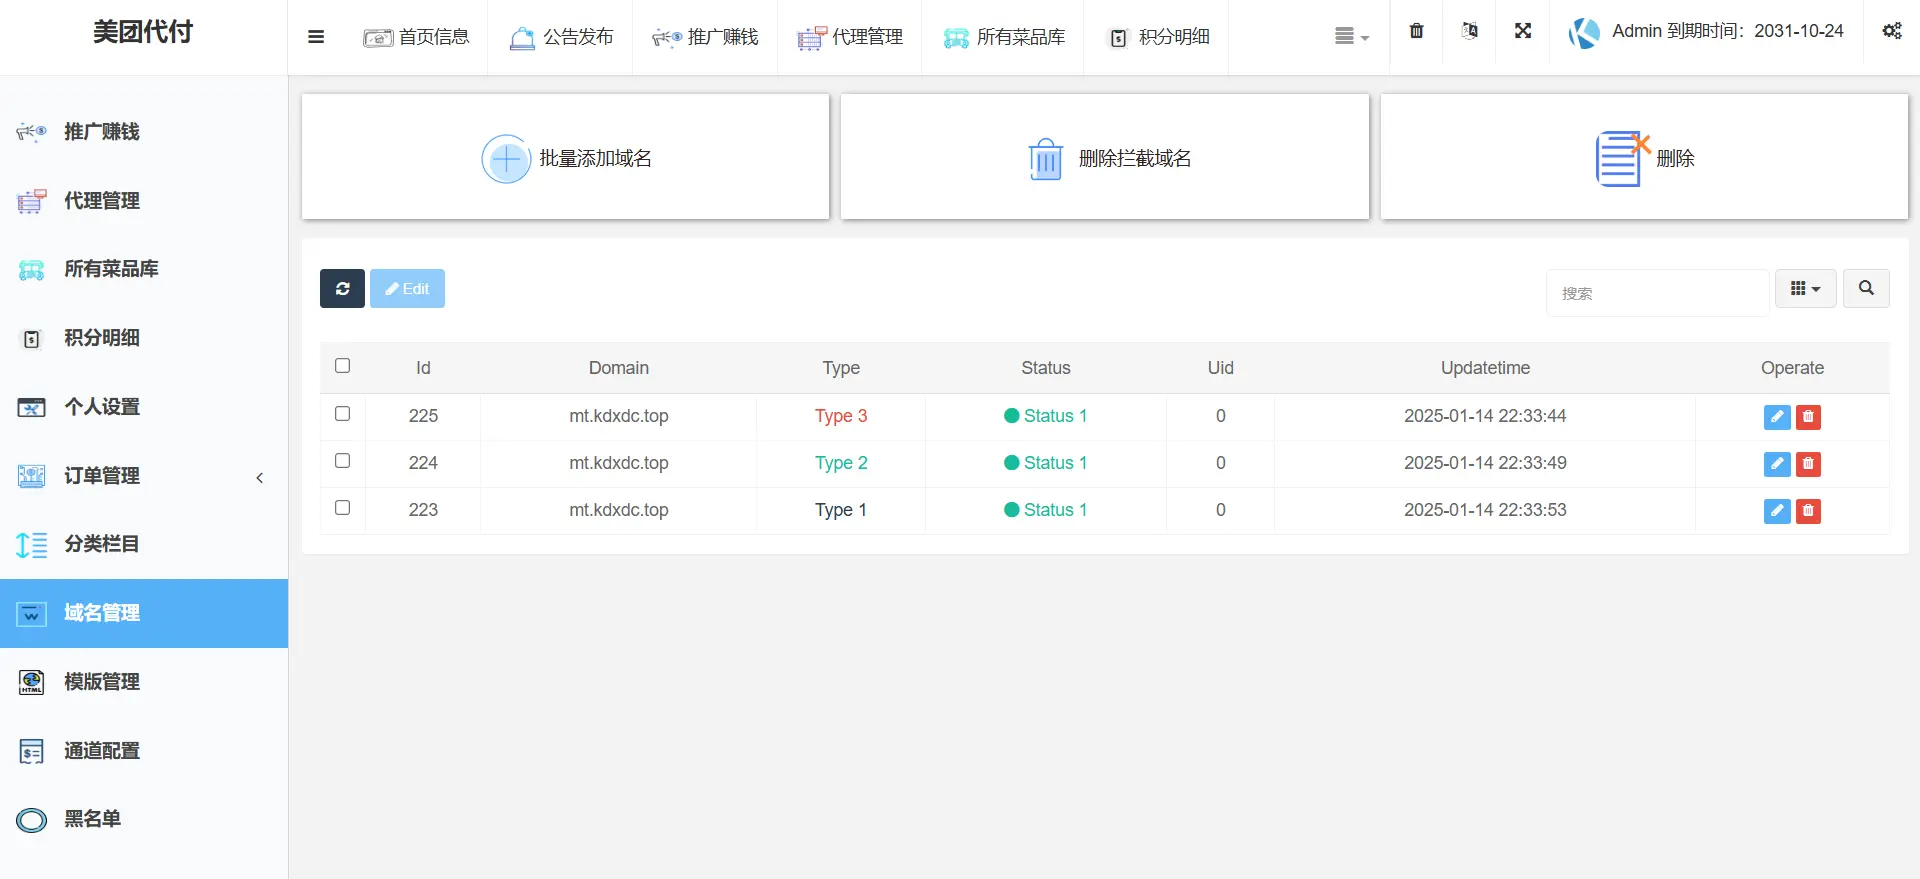Refresh the domain table
Viewport: 1920px width, 879px height.
342,289
